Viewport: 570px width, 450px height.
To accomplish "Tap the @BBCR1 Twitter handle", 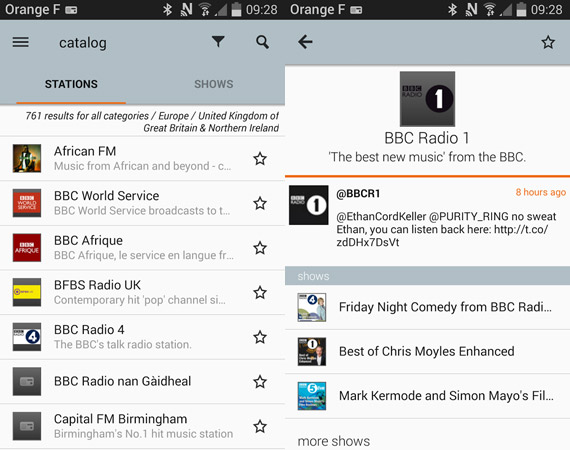I will (358, 194).
